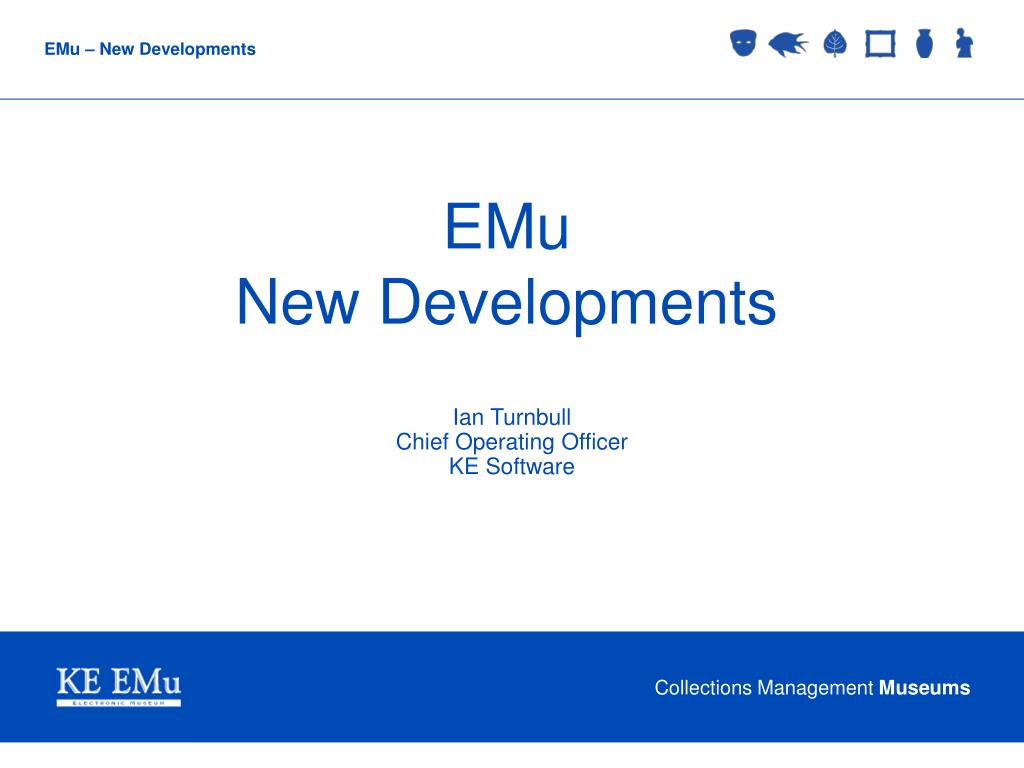This screenshot has width=1024, height=768.
Task: Click the mask icon in header
Action: pyautogui.click(x=743, y=43)
